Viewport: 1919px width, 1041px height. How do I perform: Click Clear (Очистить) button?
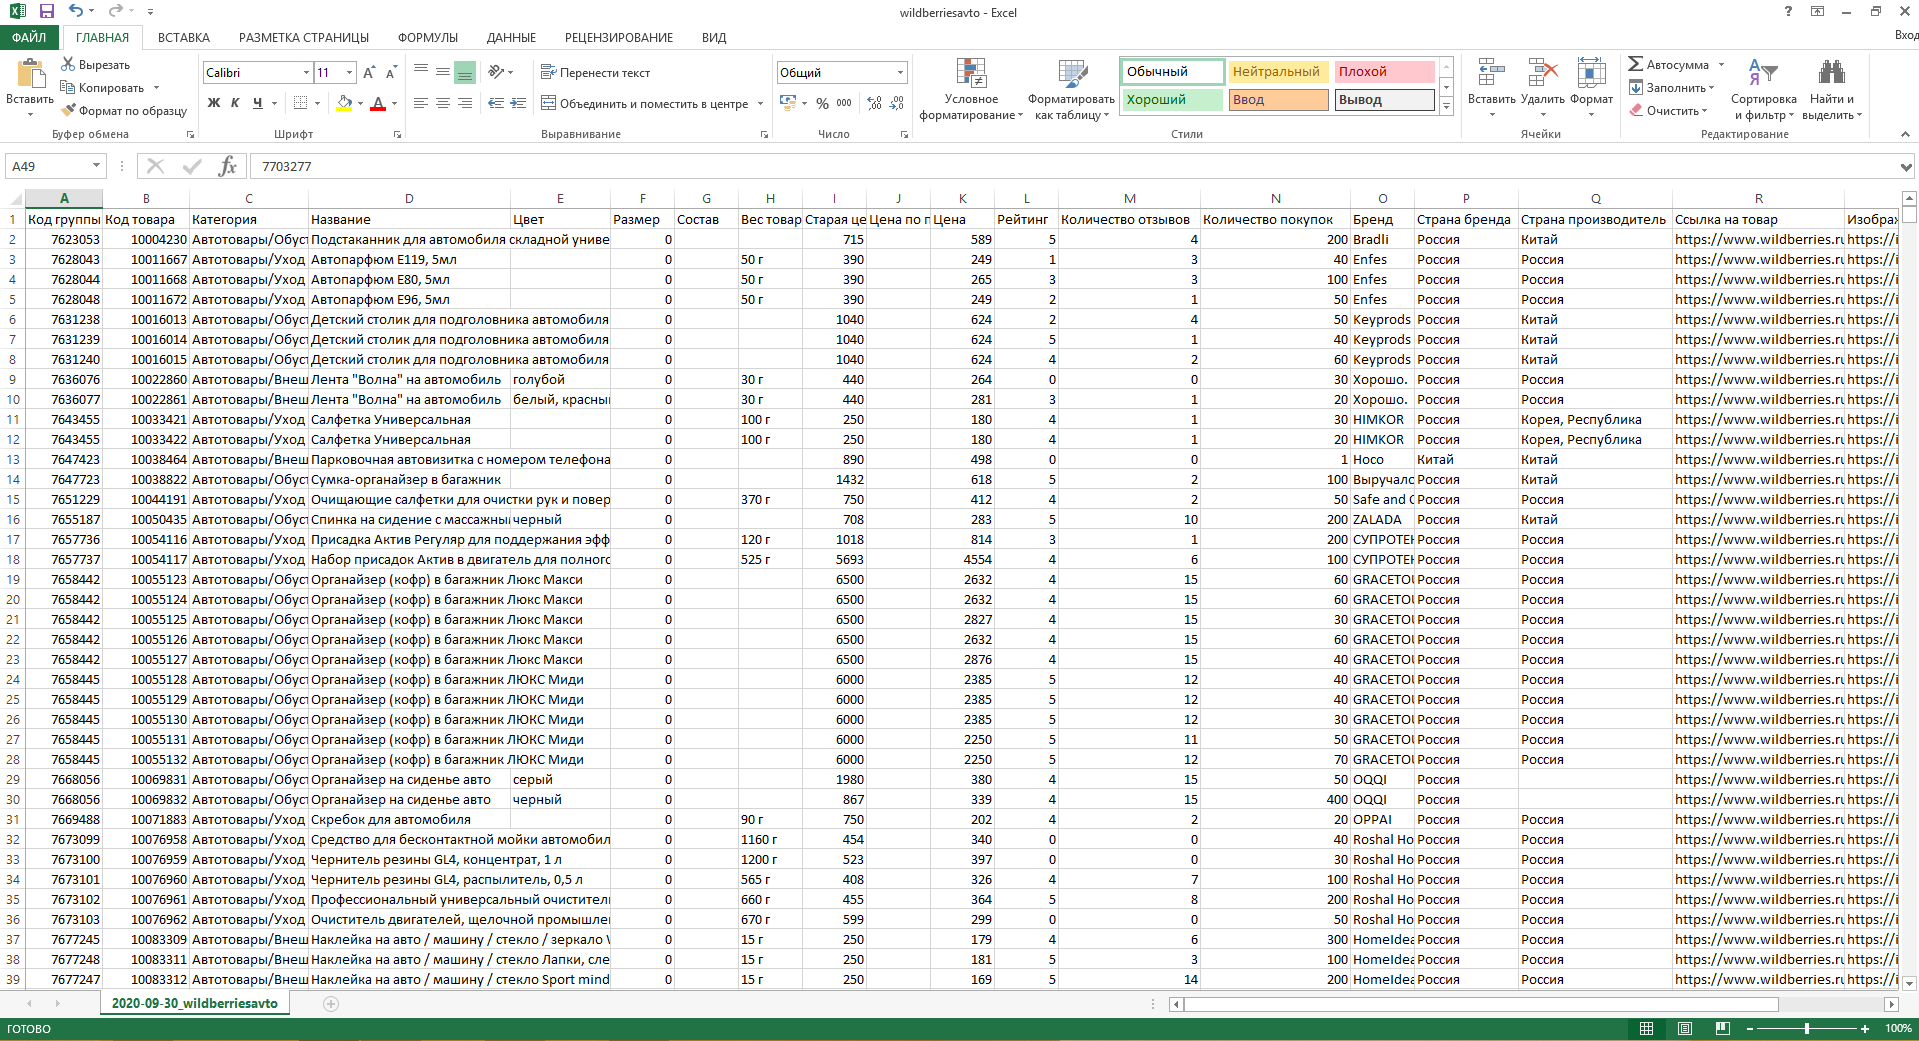(x=1668, y=111)
